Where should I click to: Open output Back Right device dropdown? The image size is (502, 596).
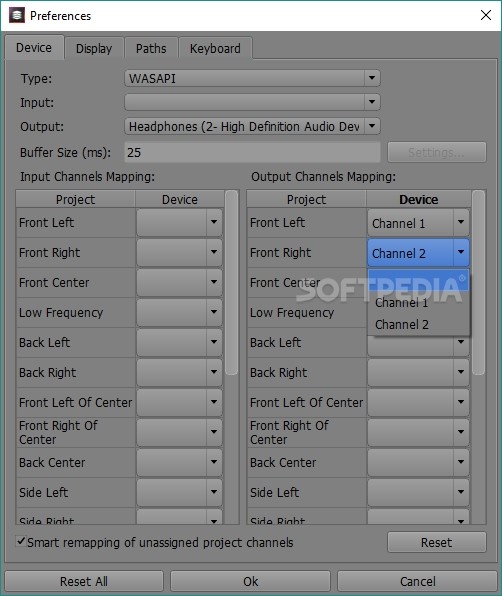click(418, 372)
